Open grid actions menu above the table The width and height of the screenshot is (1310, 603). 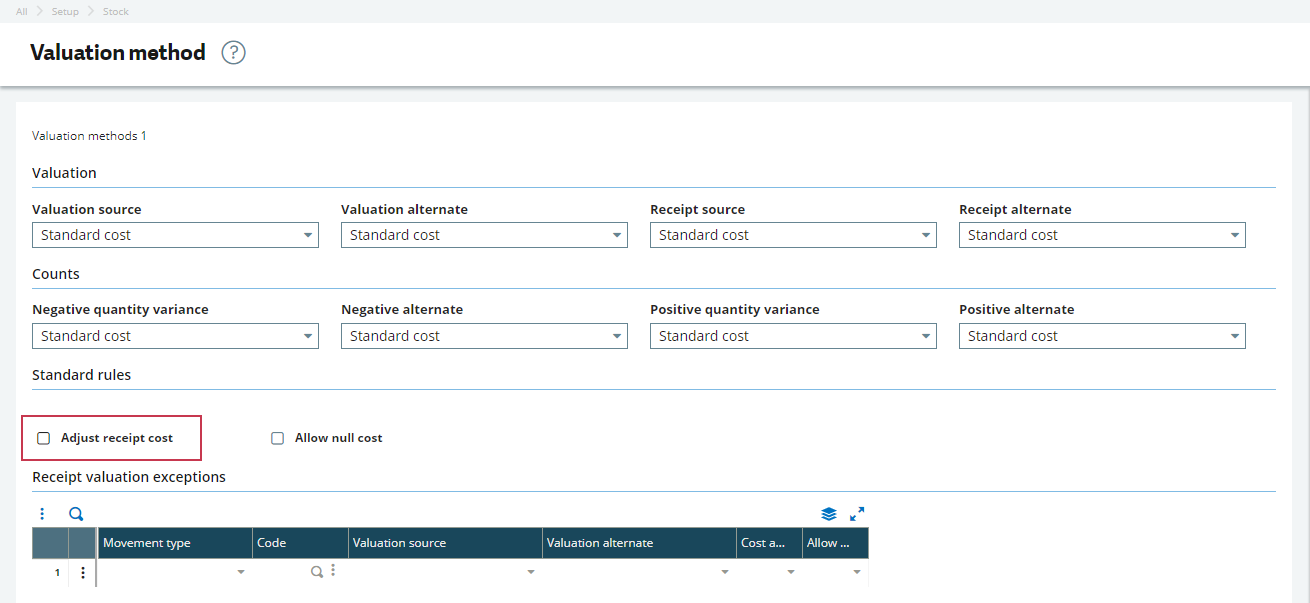click(42, 514)
